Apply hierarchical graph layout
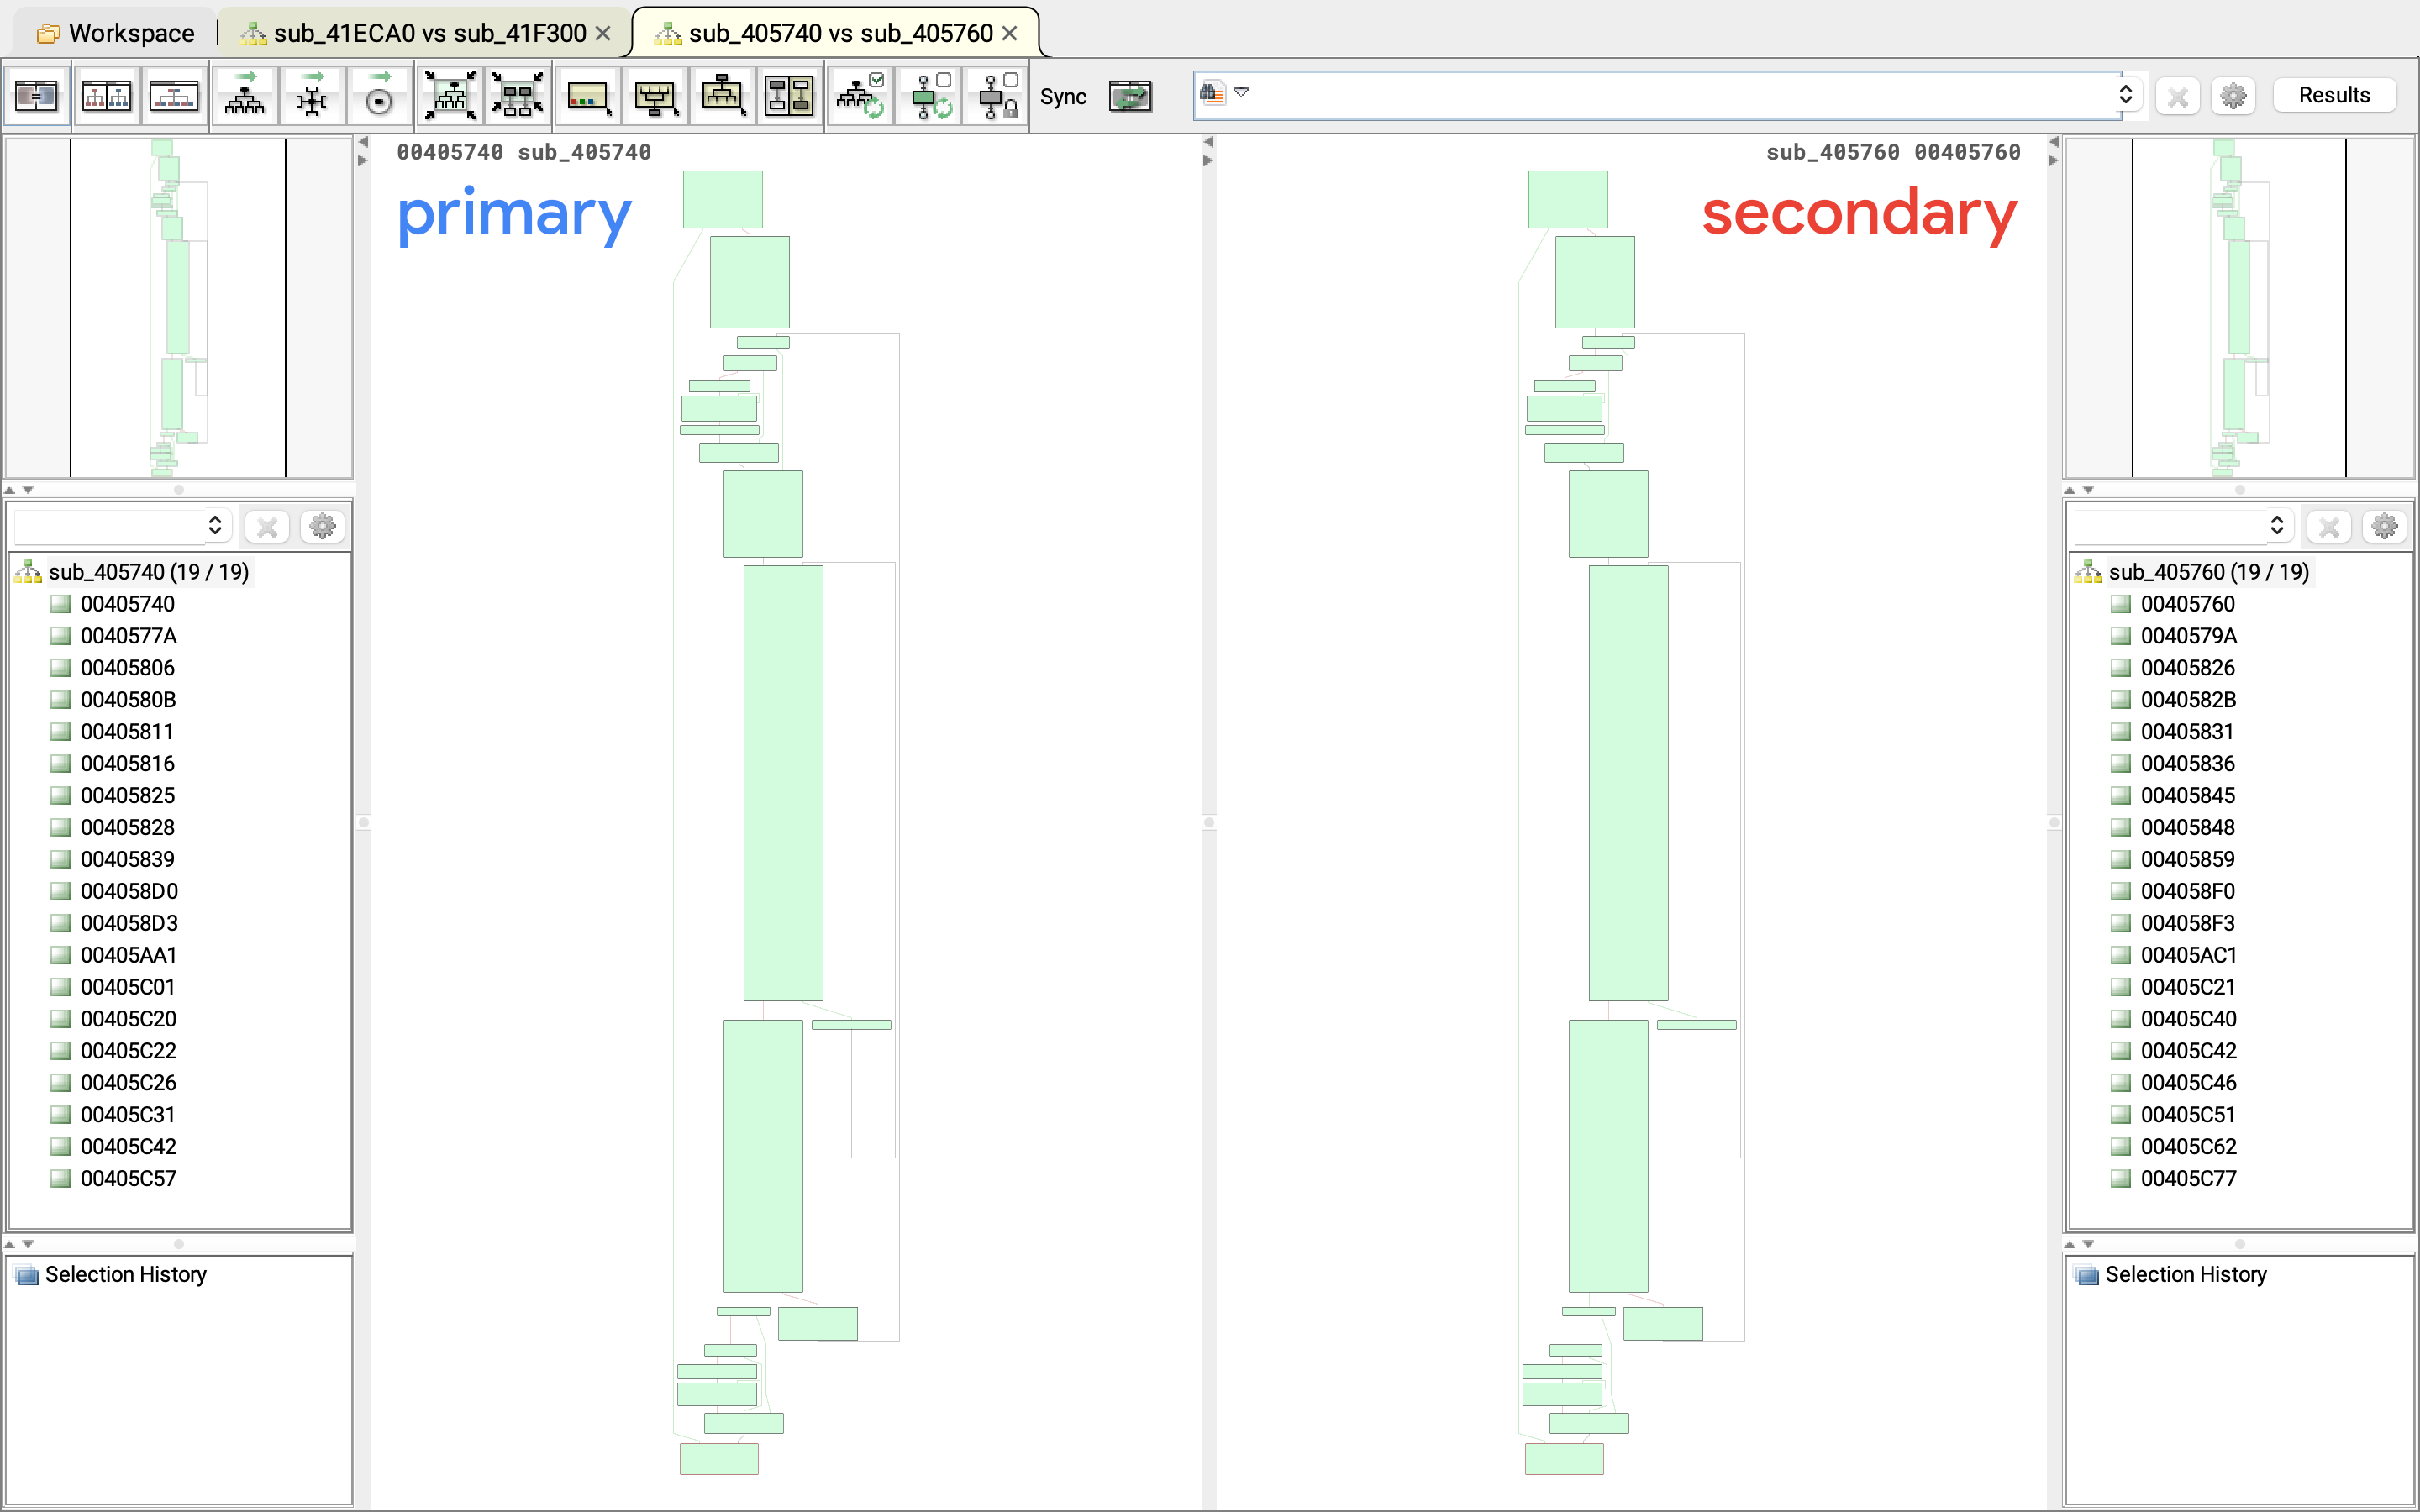 [x=245, y=97]
